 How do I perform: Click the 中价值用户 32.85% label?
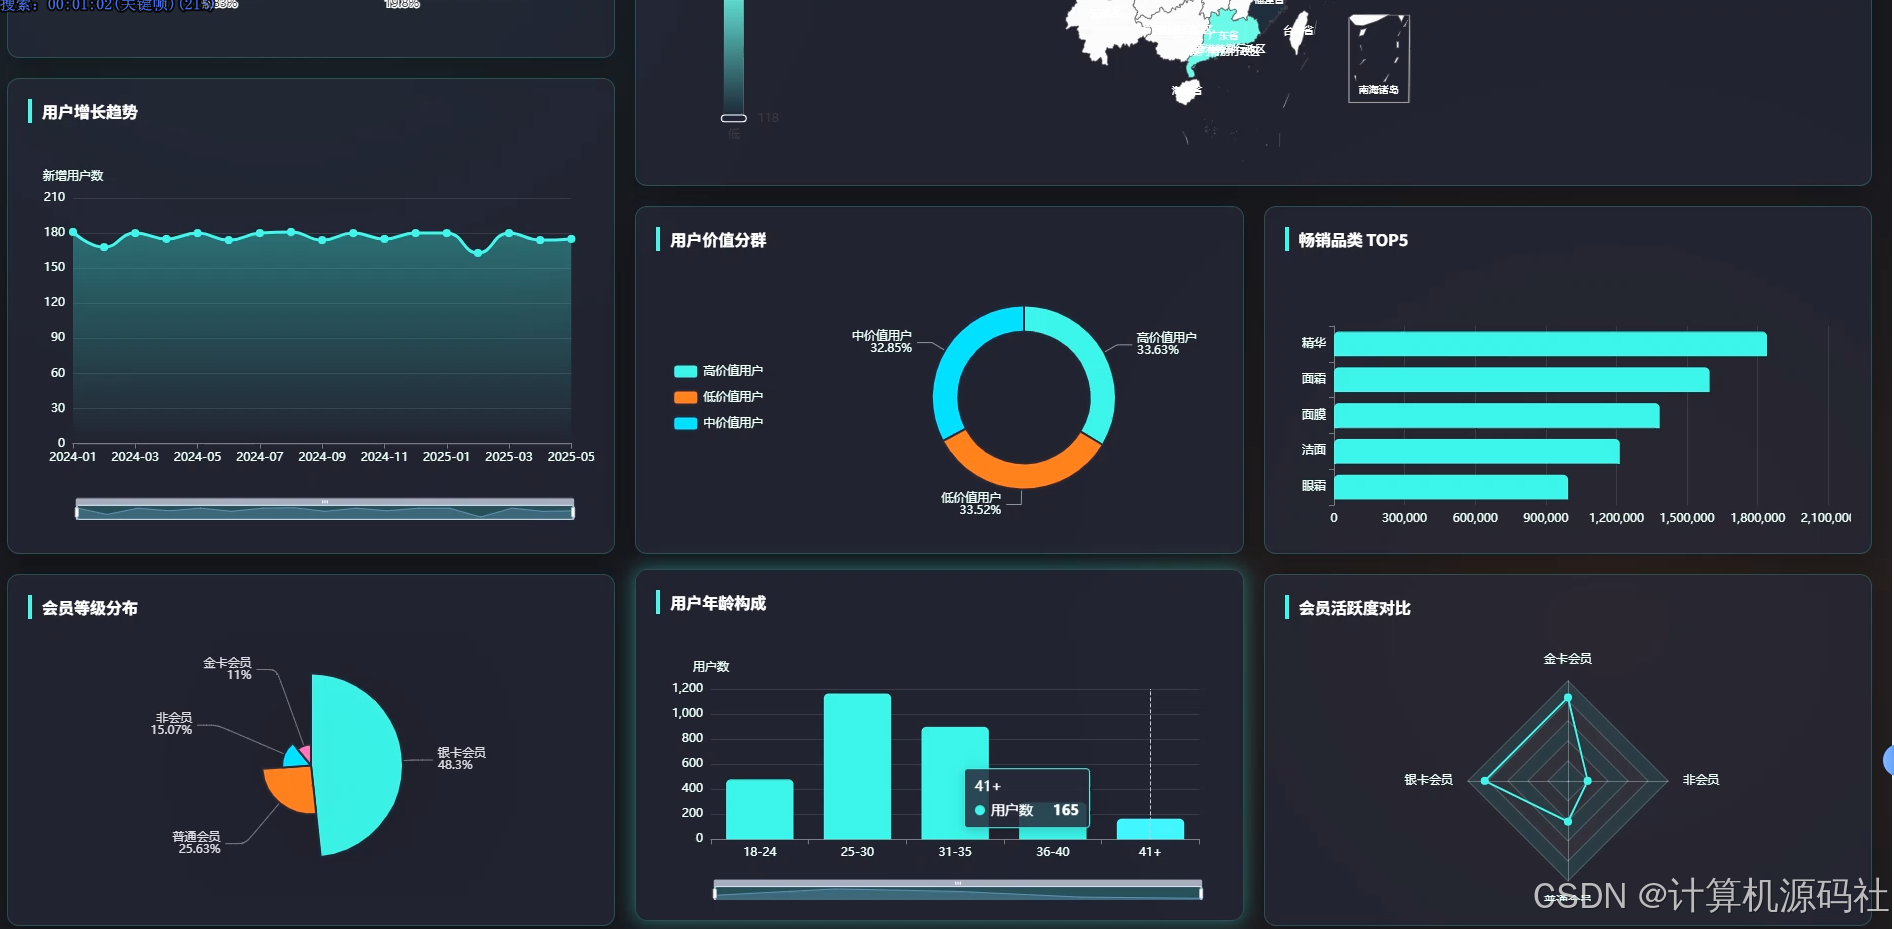[x=882, y=341]
